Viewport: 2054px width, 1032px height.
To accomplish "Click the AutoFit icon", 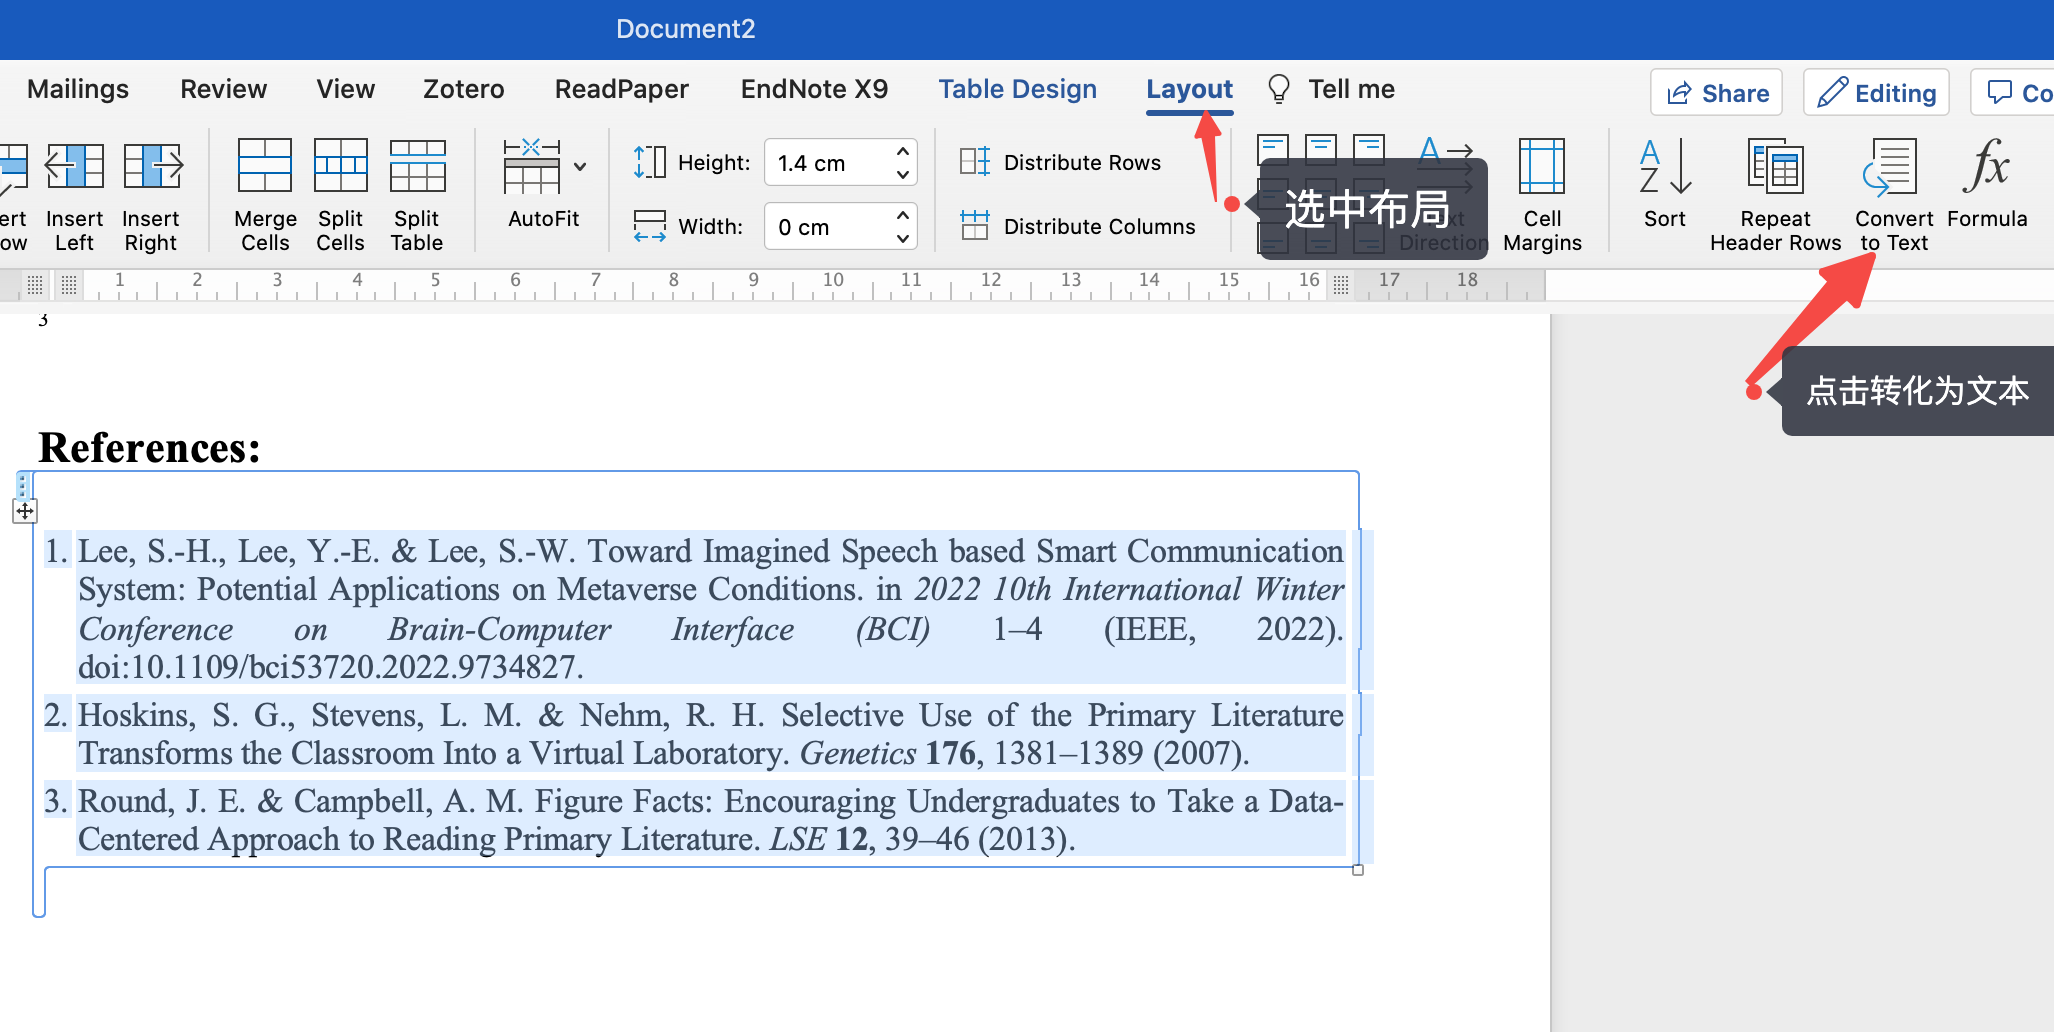I will tap(532, 166).
